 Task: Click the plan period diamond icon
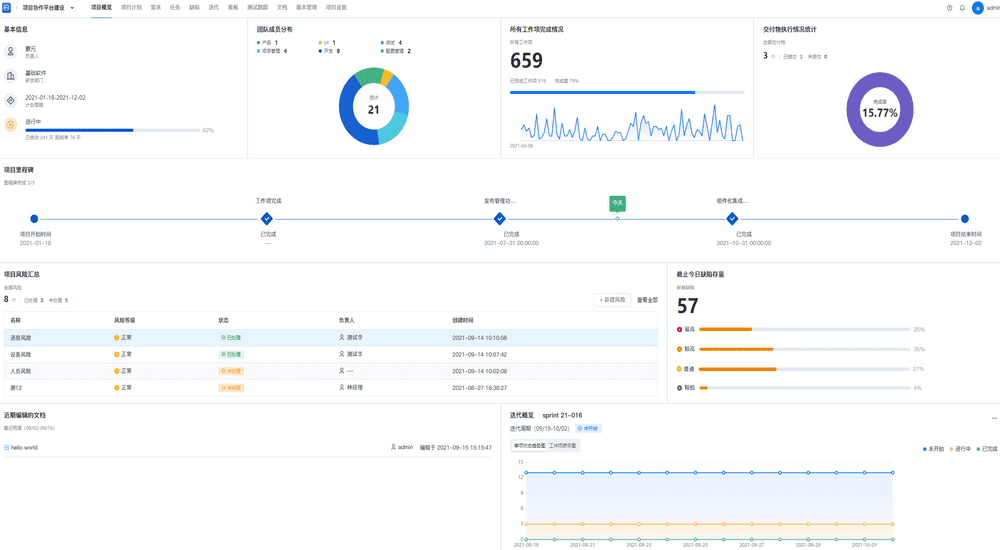tap(11, 100)
